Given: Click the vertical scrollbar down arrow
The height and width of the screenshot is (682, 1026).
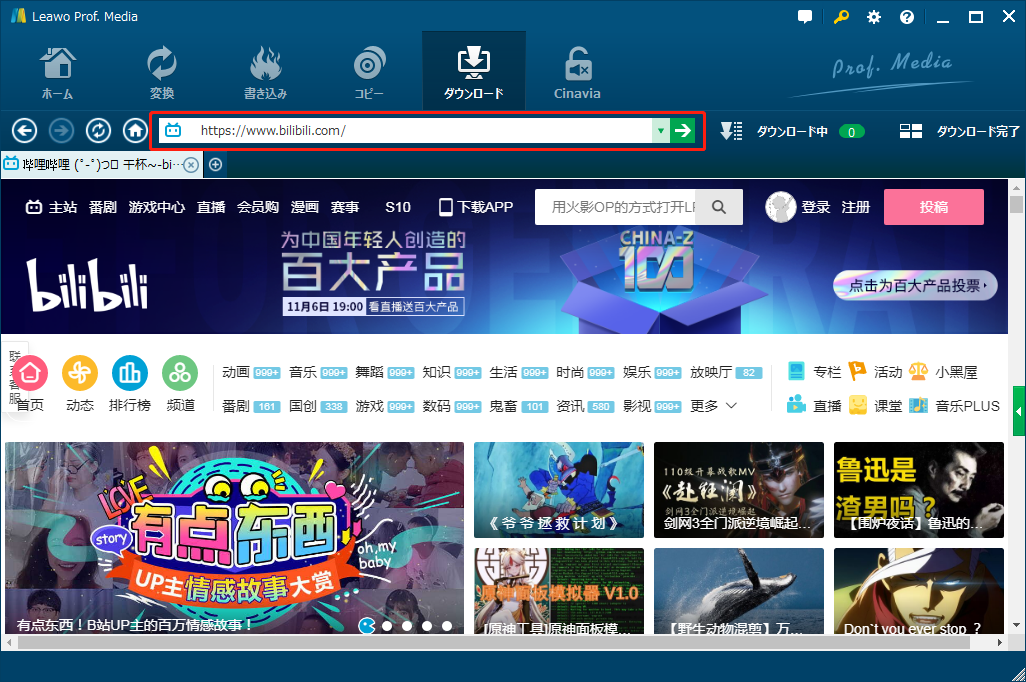Looking at the screenshot, I should [x=1016, y=626].
